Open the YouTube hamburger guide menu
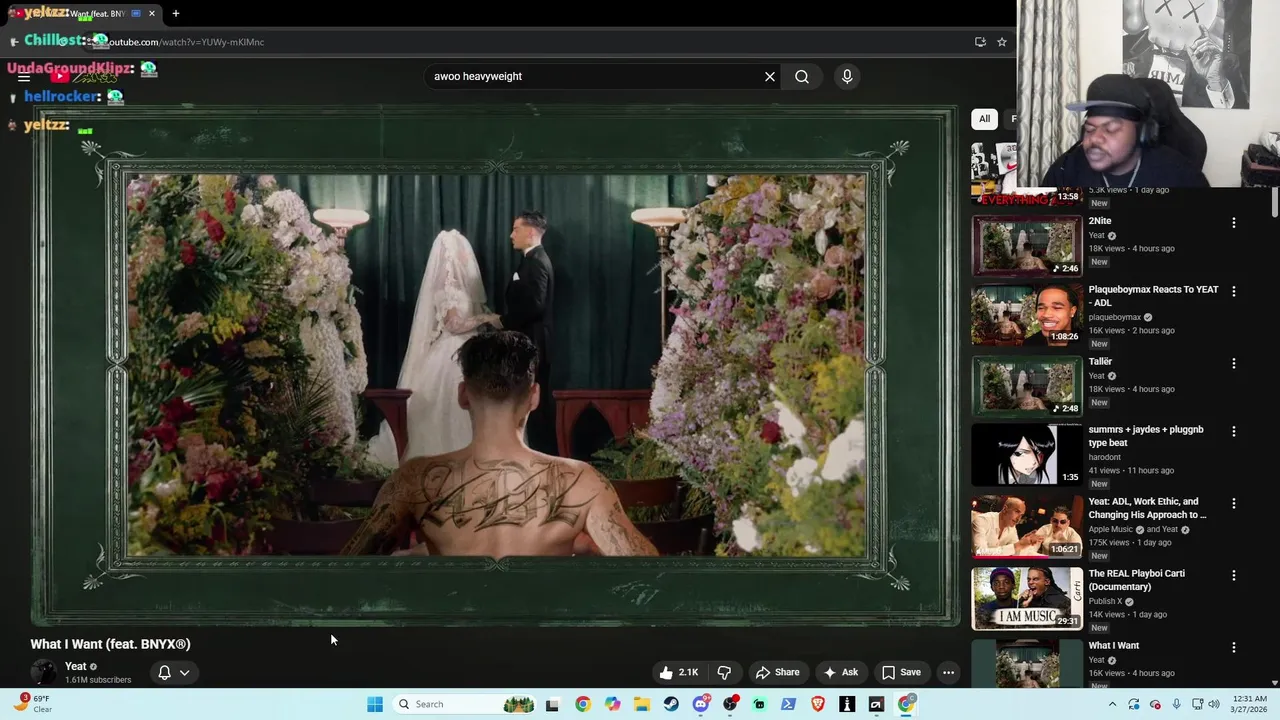1280x720 pixels. [x=24, y=77]
